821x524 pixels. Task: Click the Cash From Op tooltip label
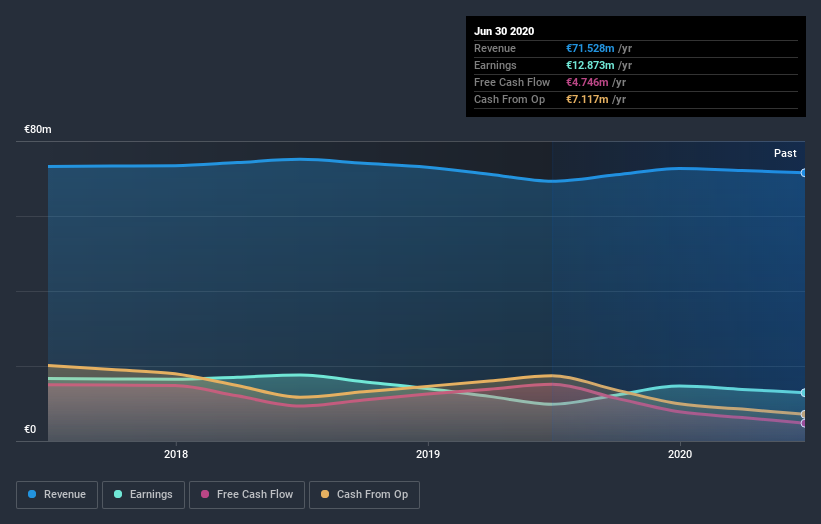[x=509, y=99]
